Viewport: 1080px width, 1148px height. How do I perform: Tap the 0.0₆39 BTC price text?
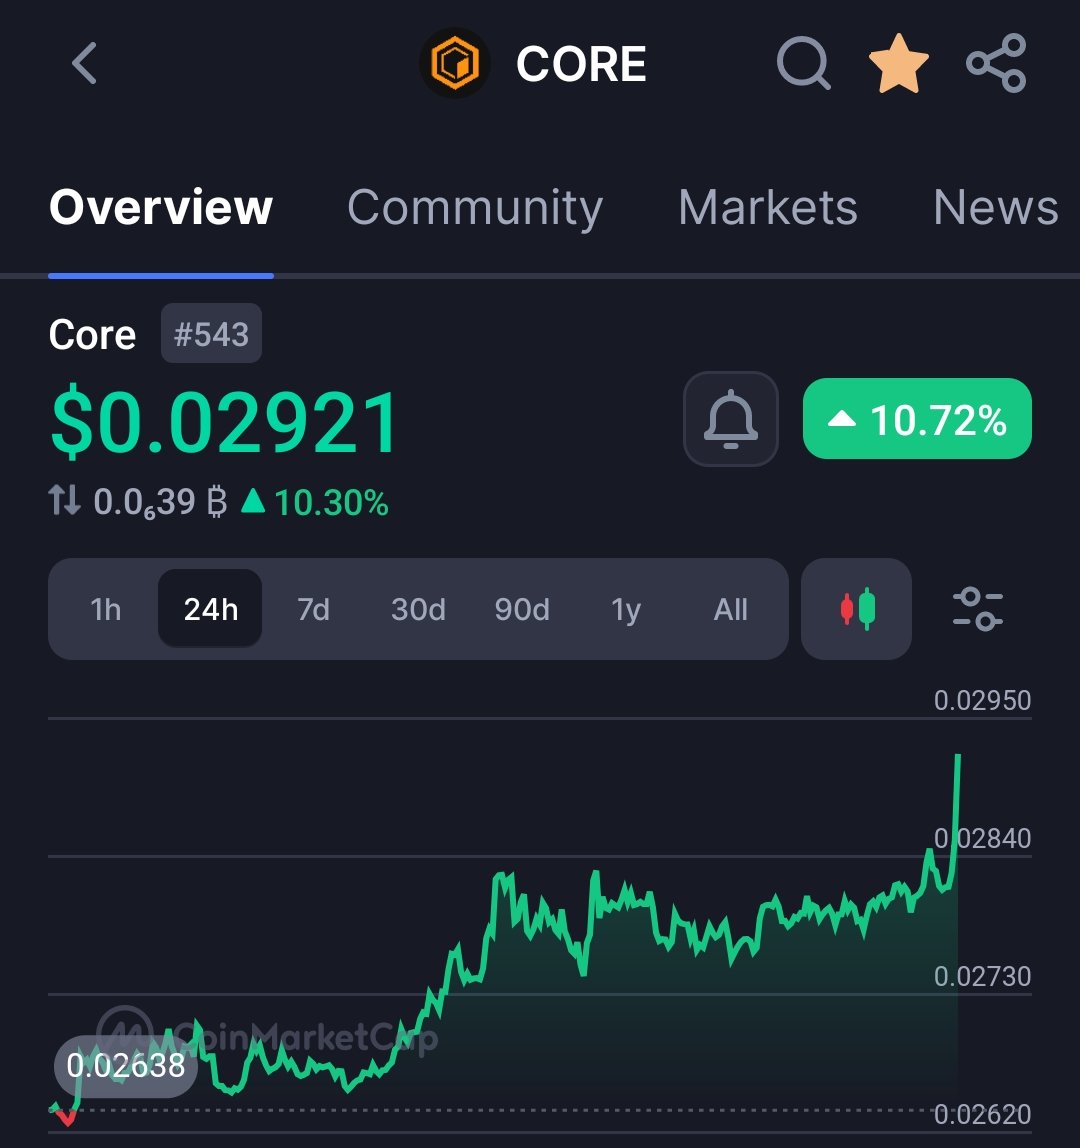tap(160, 502)
